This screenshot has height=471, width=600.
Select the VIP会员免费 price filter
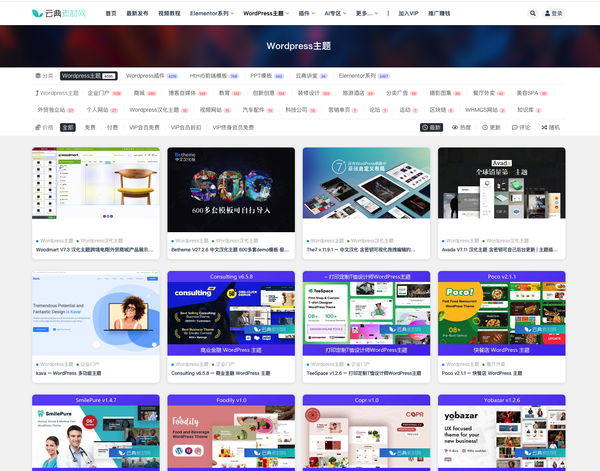pos(144,127)
